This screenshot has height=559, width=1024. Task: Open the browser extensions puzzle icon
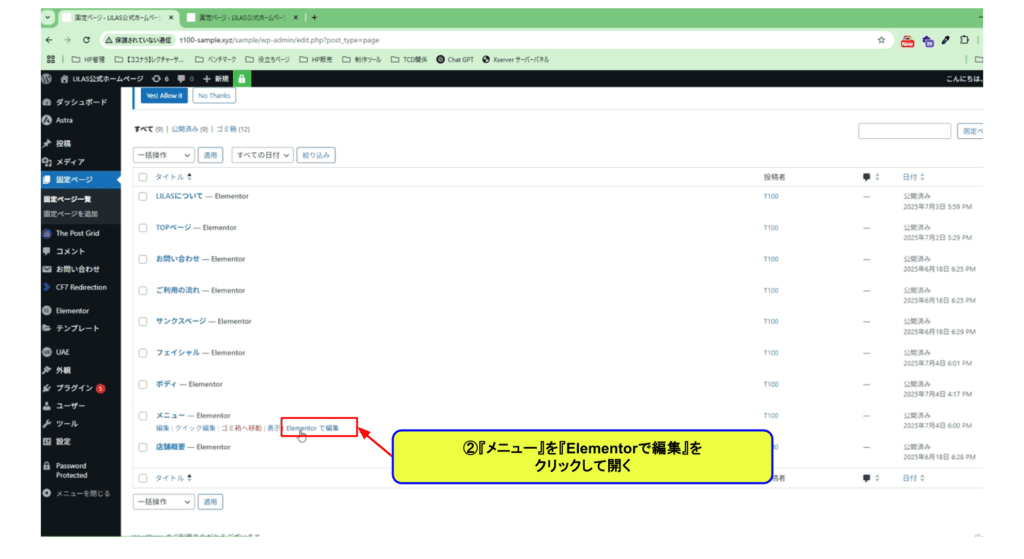pyautogui.click(x=964, y=40)
